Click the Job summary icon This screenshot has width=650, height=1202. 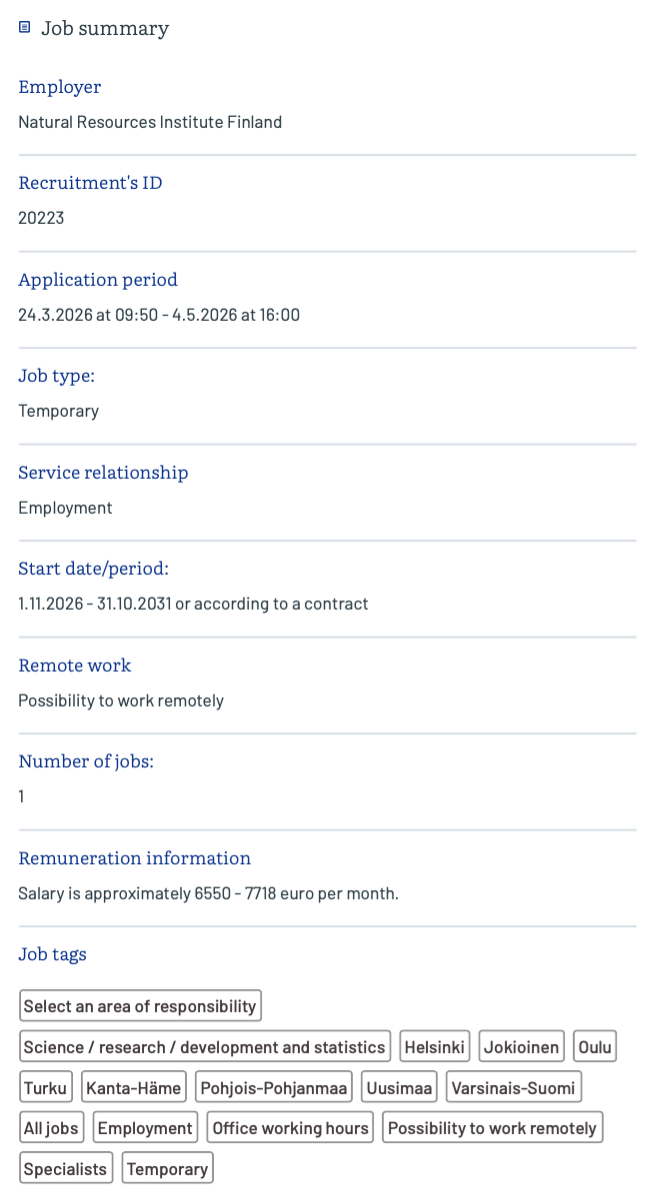[25, 28]
